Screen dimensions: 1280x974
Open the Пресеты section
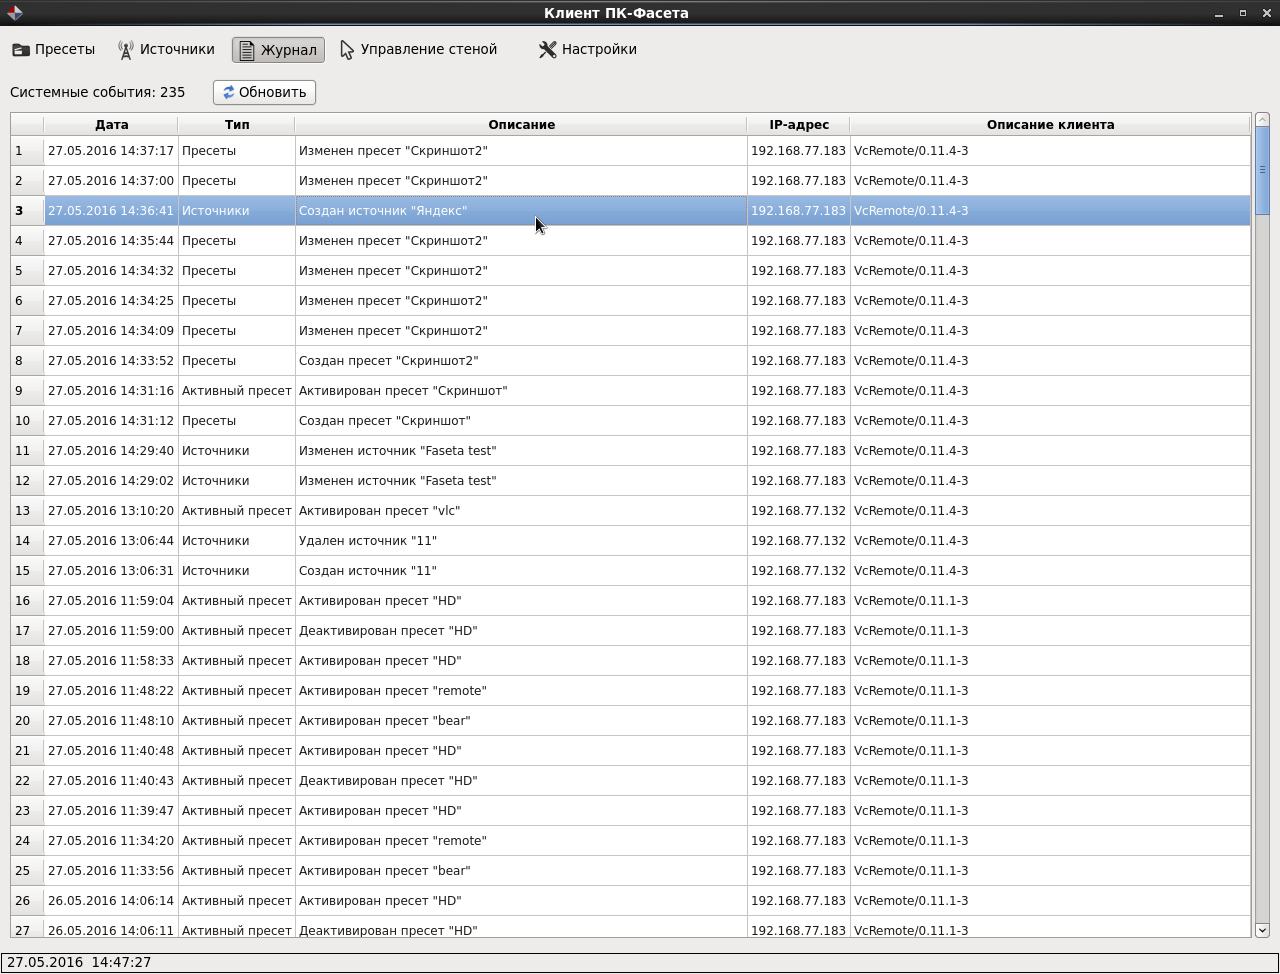pyautogui.click(x=54, y=49)
